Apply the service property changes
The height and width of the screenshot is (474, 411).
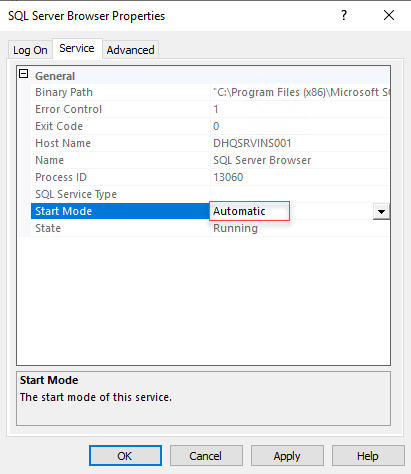pyautogui.click(x=287, y=456)
